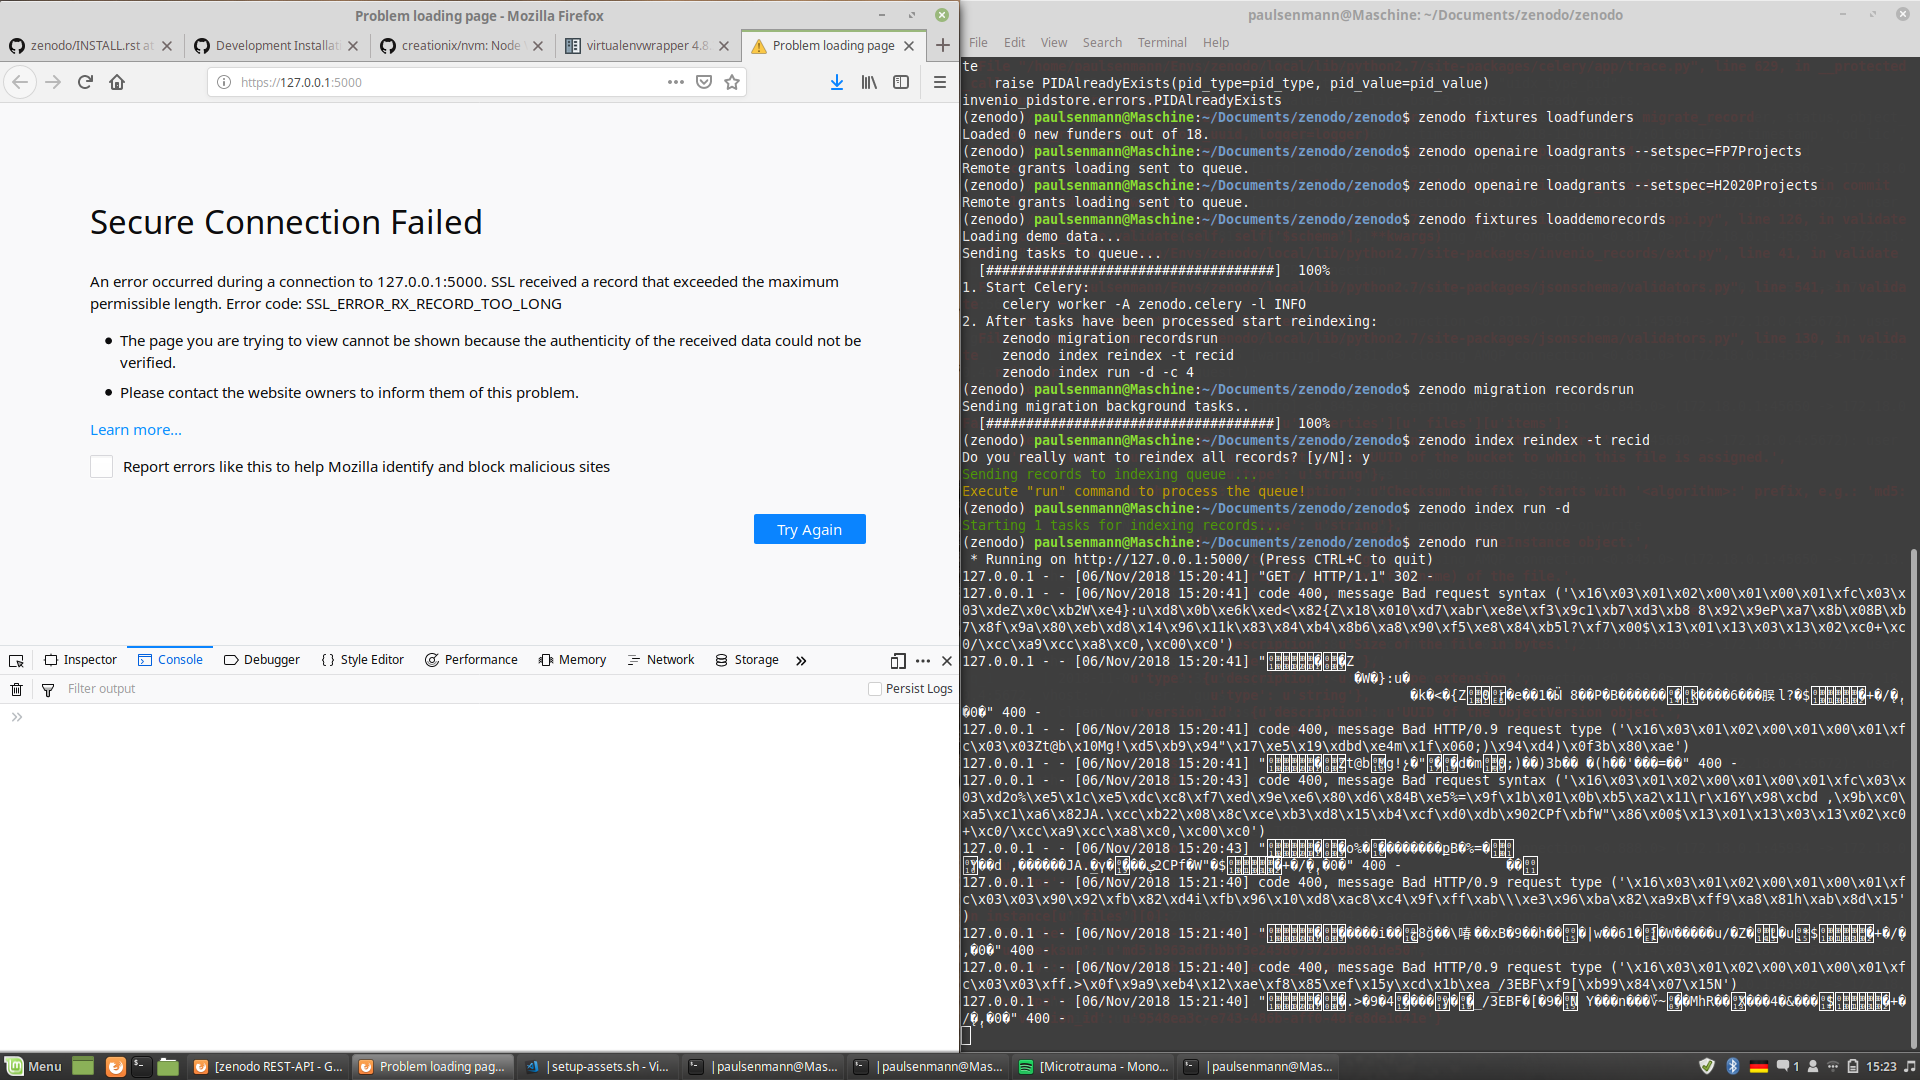Image resolution: width=1920 pixels, height=1080 pixels.
Task: Expand hidden devtools tabs with the chevron
Action: click(x=801, y=660)
